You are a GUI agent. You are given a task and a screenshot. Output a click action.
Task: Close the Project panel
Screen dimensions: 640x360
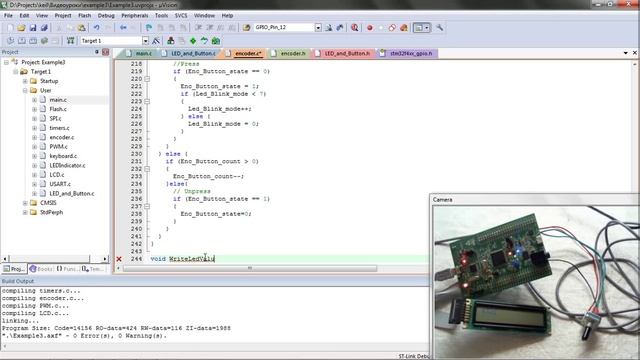tap(105, 52)
